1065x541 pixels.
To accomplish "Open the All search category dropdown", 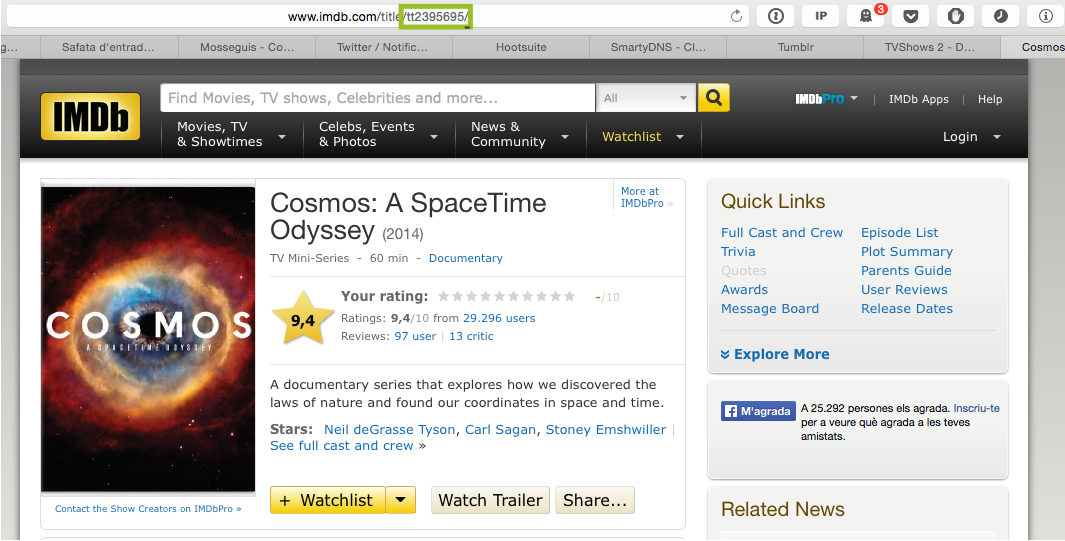I will [645, 98].
